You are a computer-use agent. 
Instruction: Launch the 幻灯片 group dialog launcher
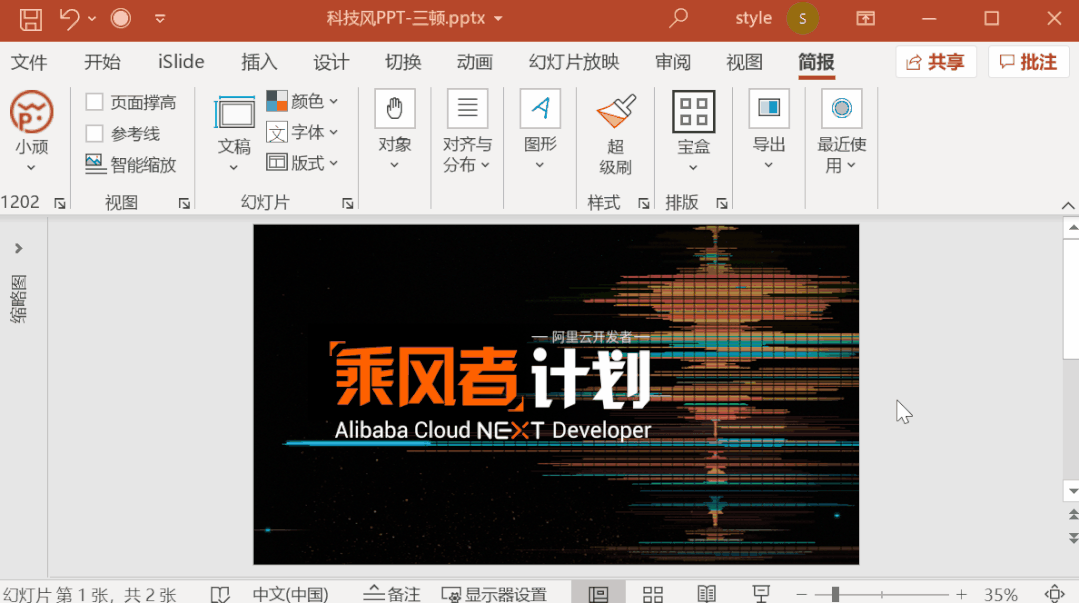click(348, 203)
